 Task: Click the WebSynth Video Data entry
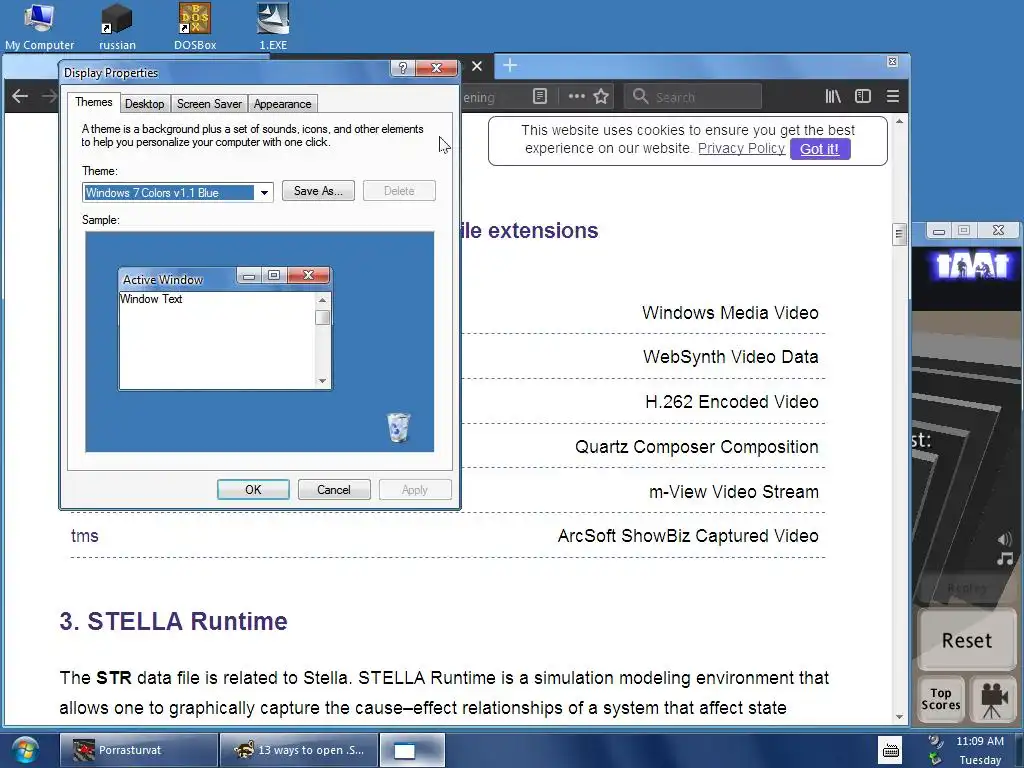click(x=730, y=357)
